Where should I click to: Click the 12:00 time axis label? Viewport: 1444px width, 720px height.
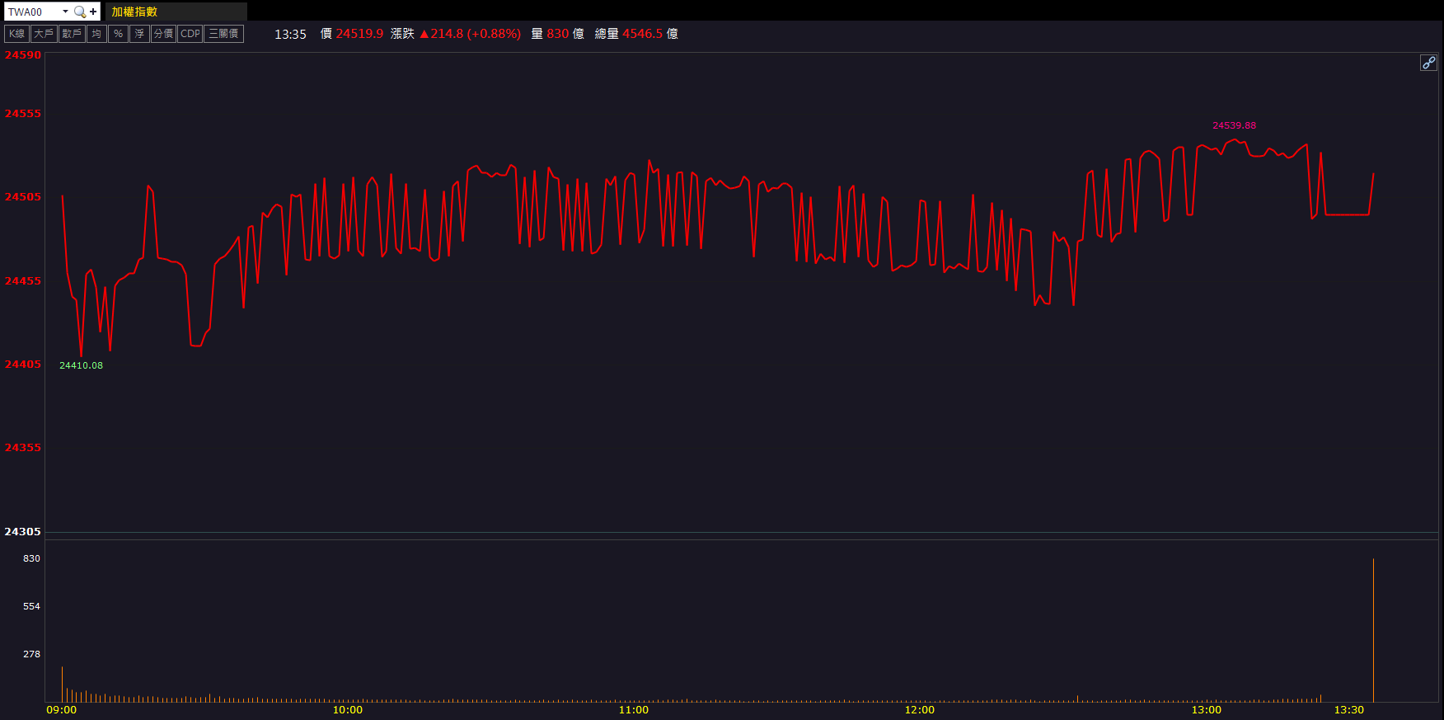point(919,710)
